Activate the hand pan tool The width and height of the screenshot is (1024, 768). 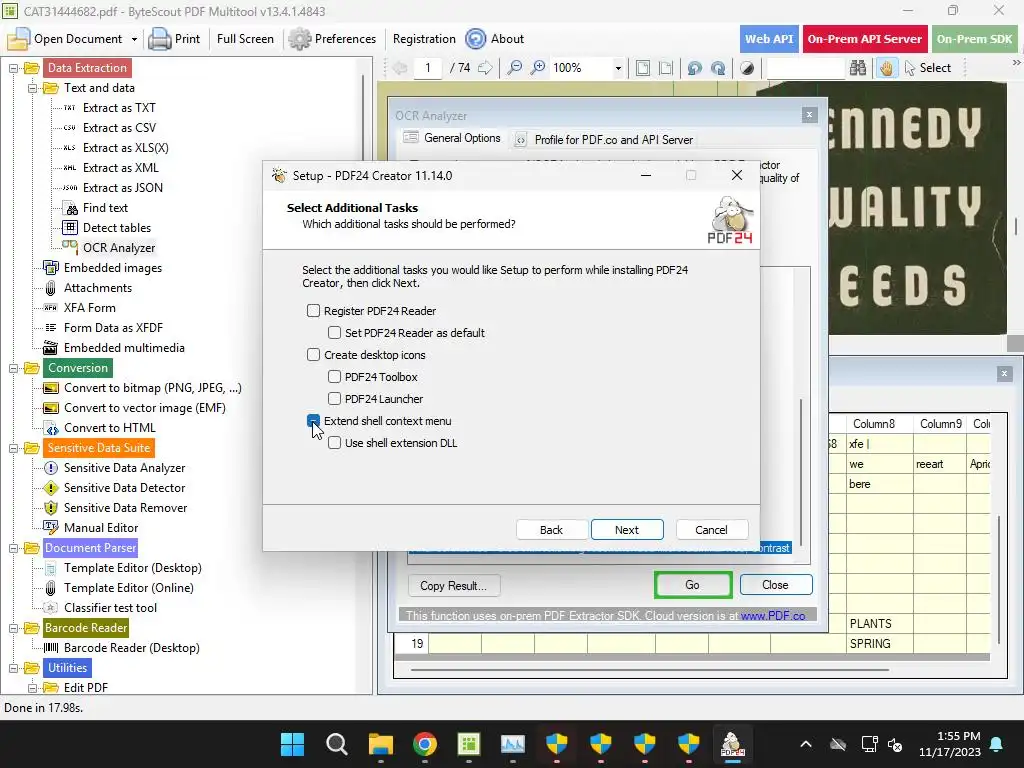coord(886,68)
